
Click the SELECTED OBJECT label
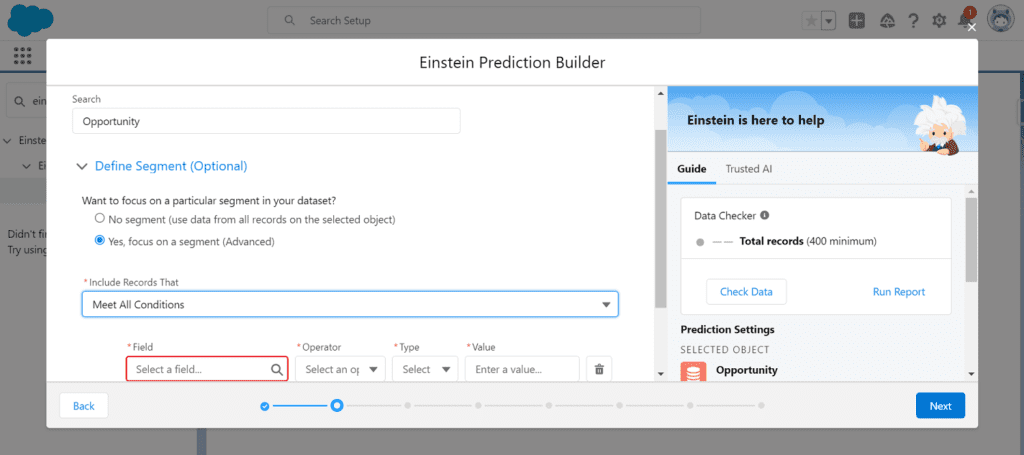[725, 350]
